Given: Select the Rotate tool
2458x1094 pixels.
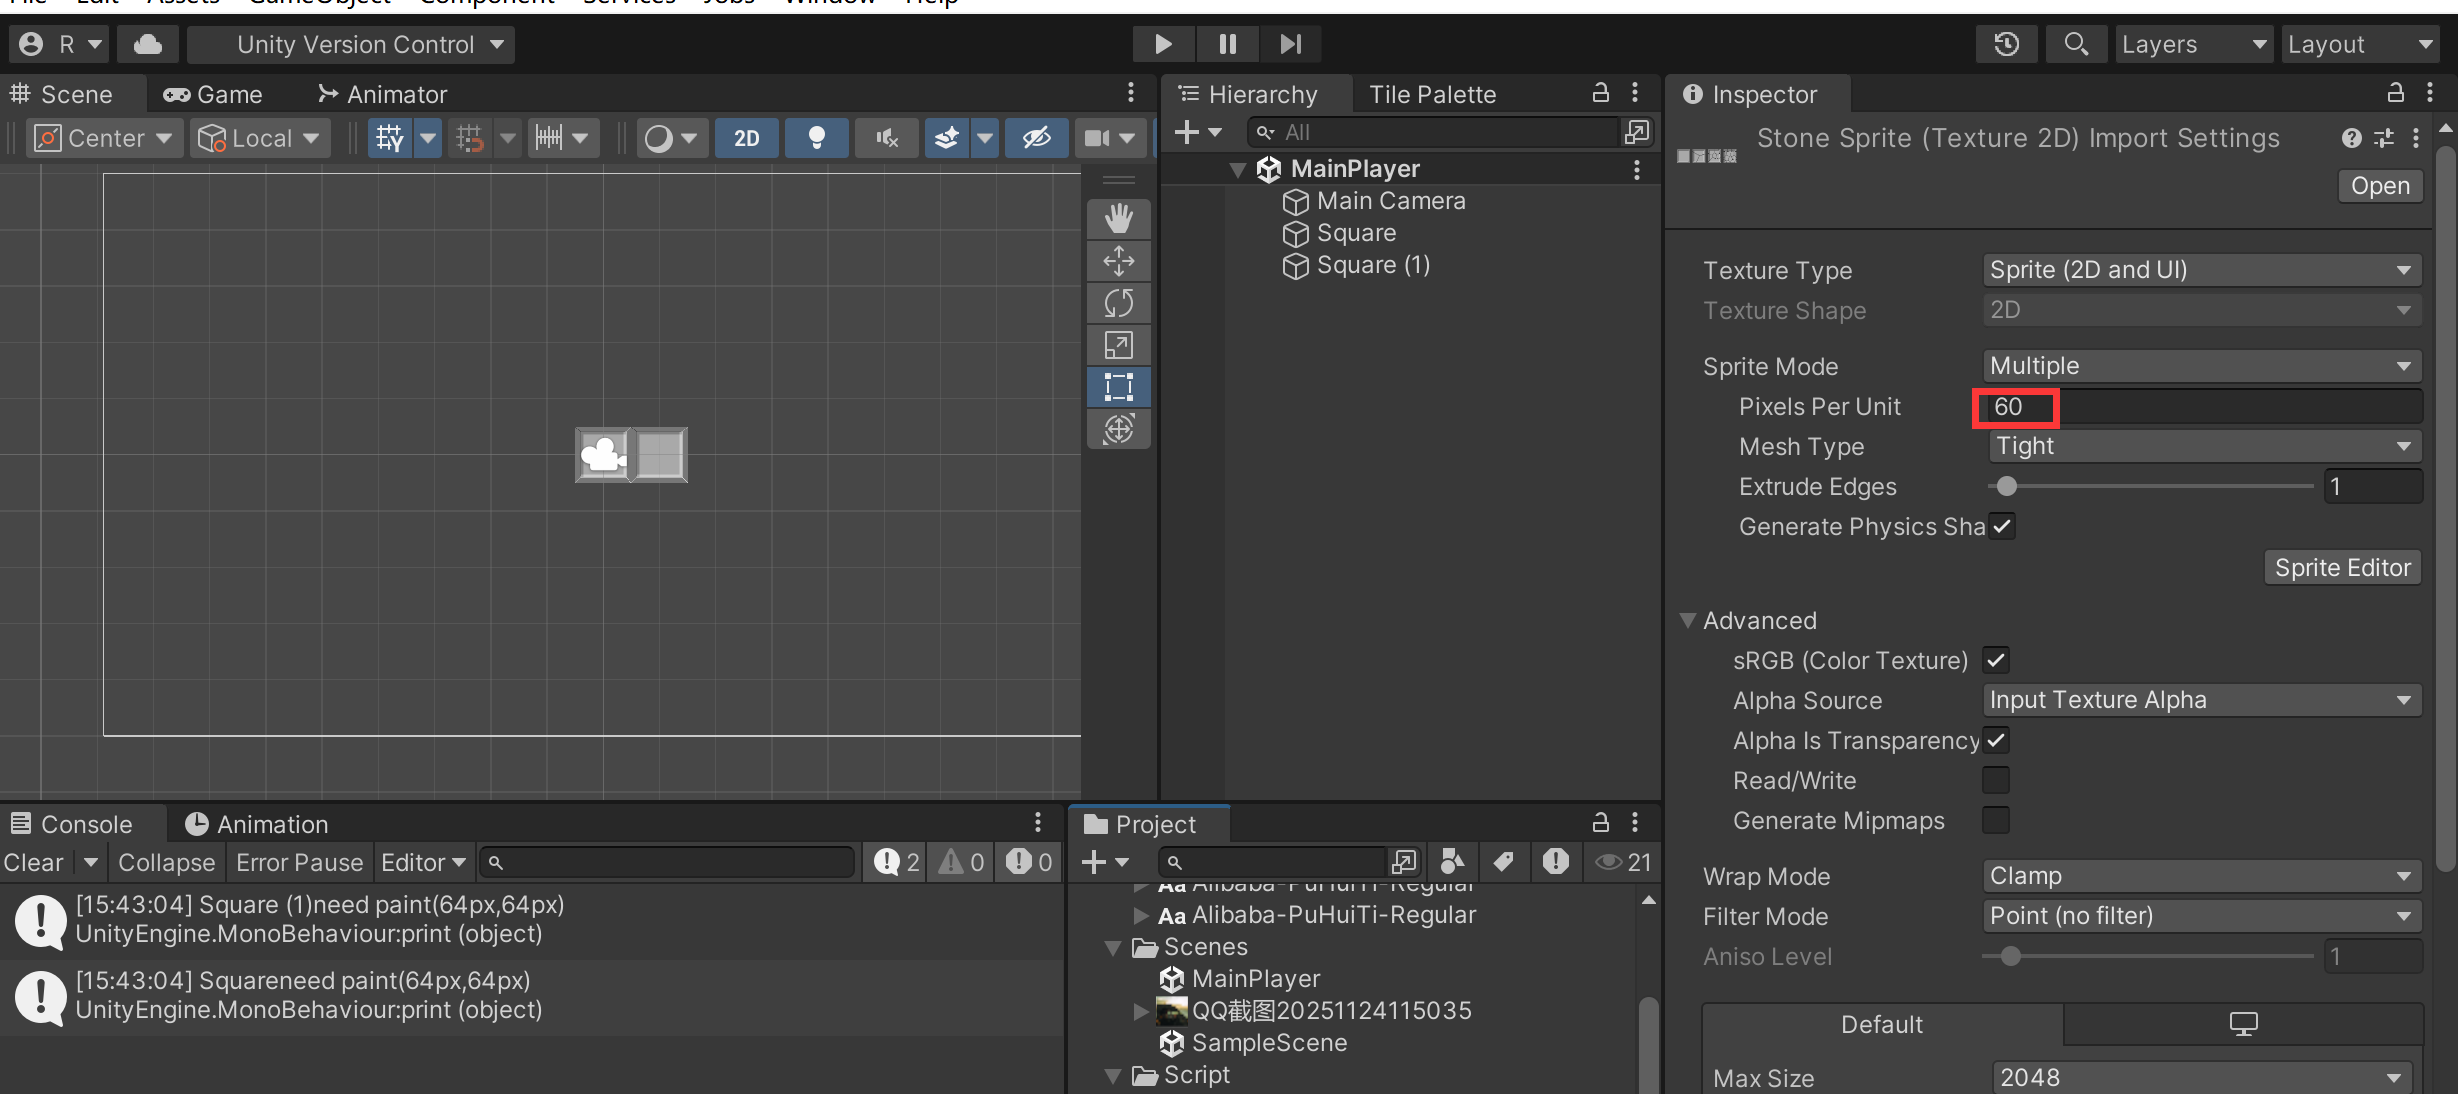Looking at the screenshot, I should click(1118, 303).
